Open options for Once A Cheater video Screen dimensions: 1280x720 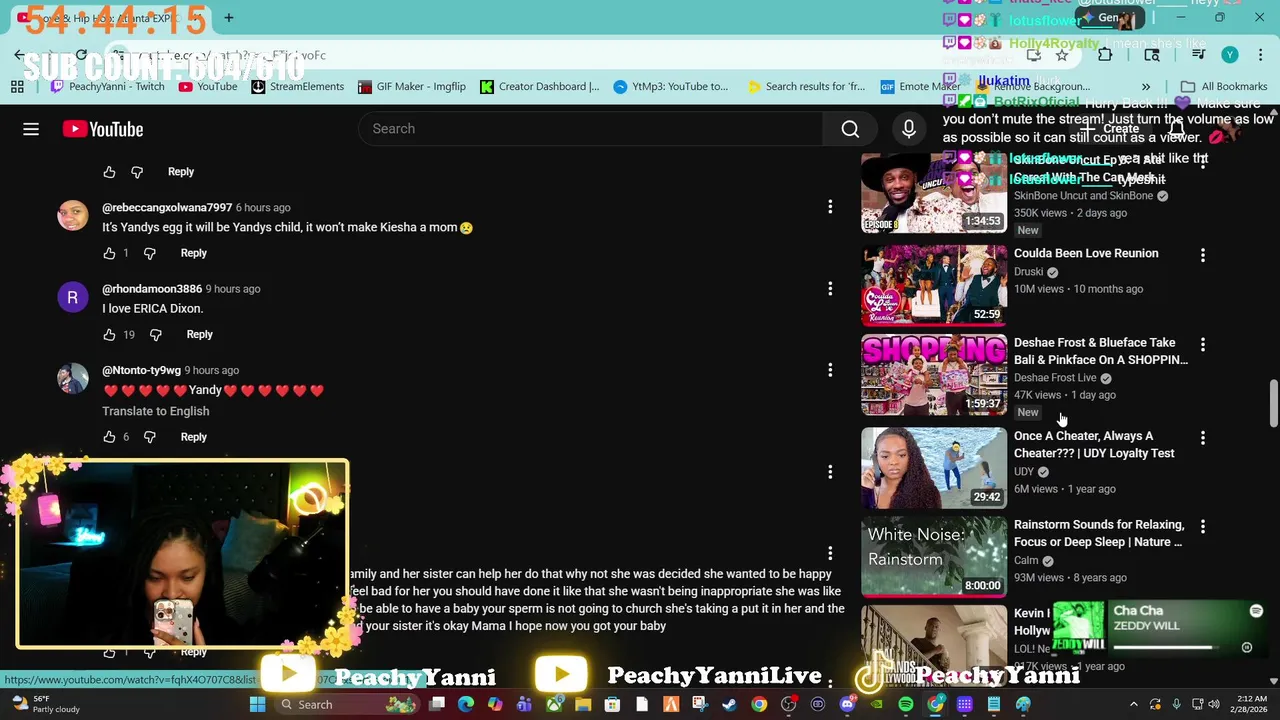click(1202, 437)
